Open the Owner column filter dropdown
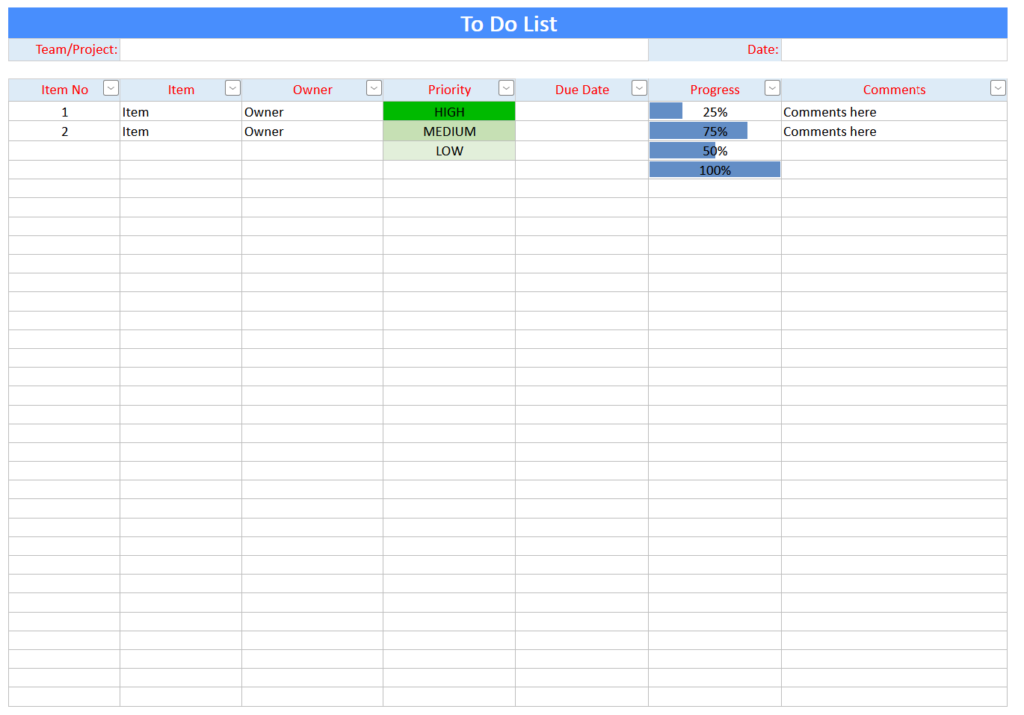This screenshot has height=715, width=1024. [x=374, y=88]
